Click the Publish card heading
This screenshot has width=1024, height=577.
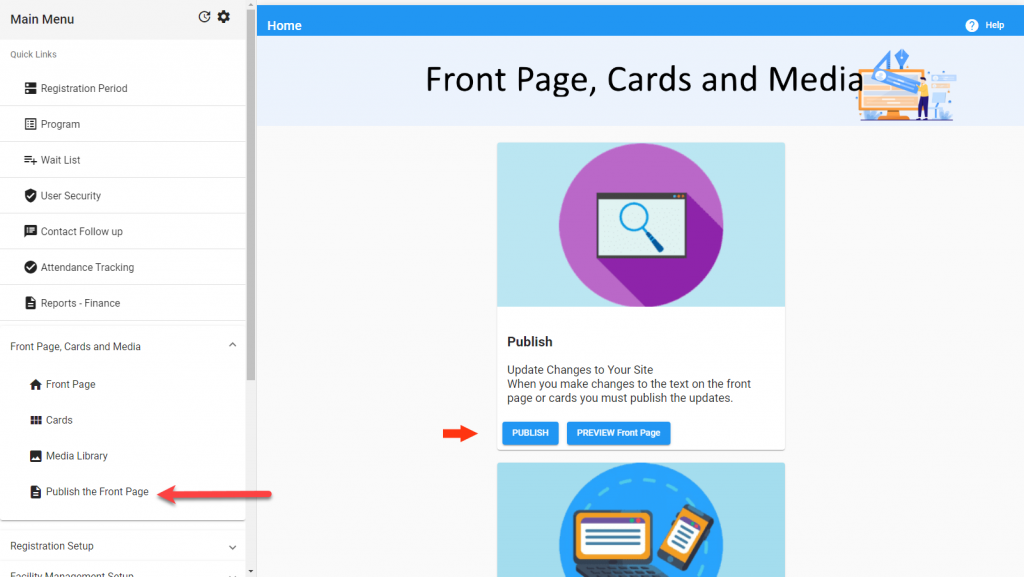click(530, 341)
